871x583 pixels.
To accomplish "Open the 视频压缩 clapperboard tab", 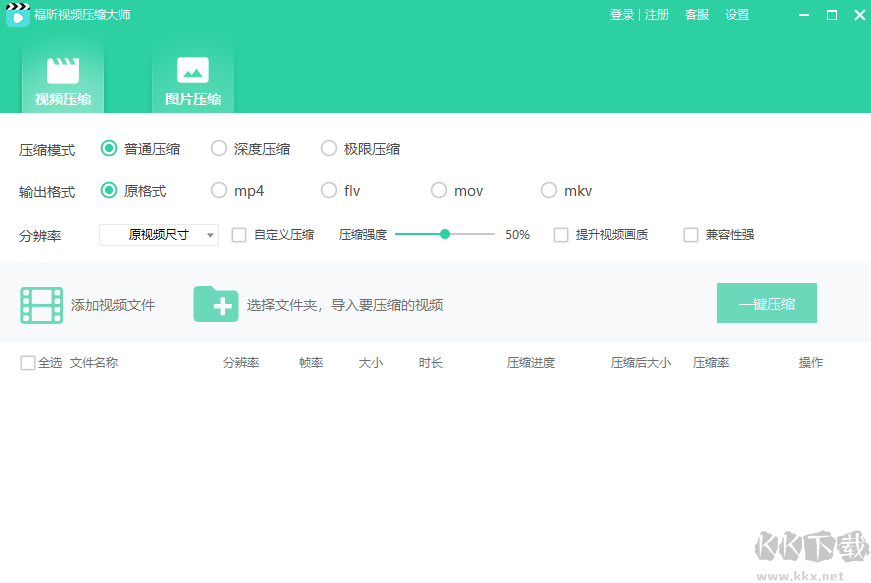I will click(63, 80).
